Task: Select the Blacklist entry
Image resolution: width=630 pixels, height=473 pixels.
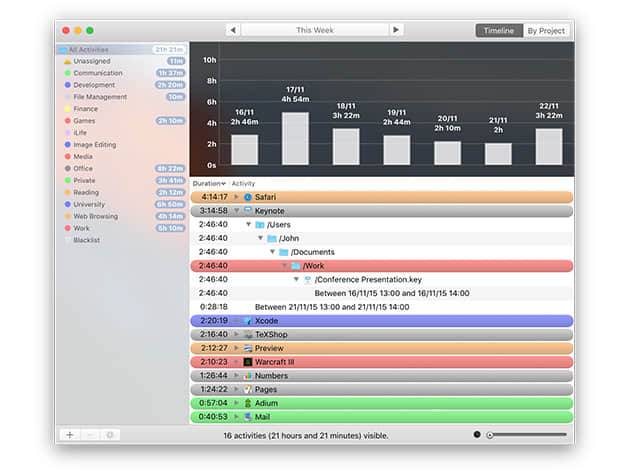Action: pos(122,240)
